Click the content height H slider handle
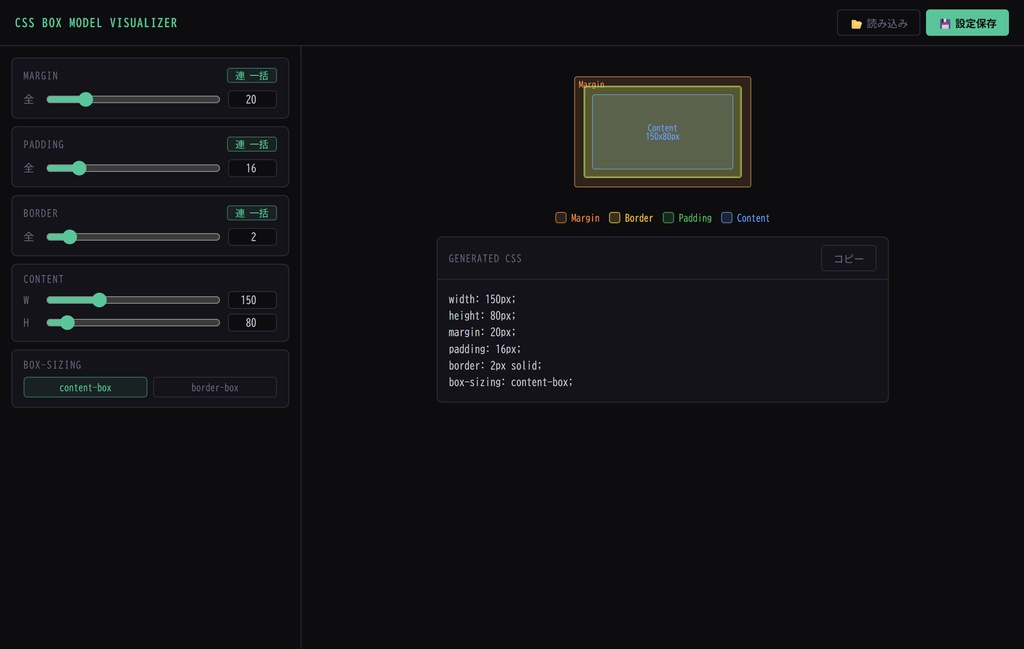This screenshot has height=649, width=1024. (x=67, y=323)
